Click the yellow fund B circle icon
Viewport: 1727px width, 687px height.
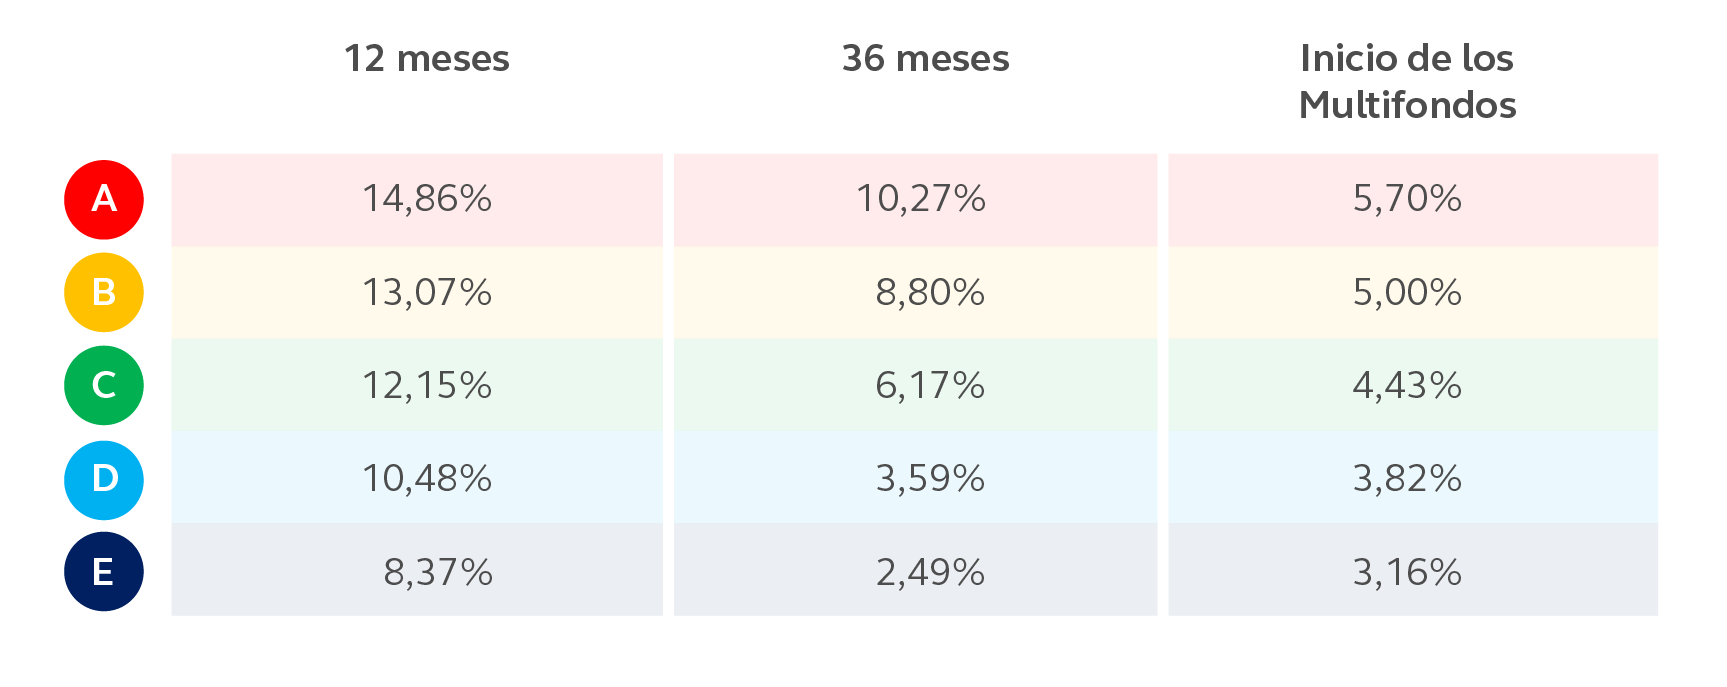[104, 292]
